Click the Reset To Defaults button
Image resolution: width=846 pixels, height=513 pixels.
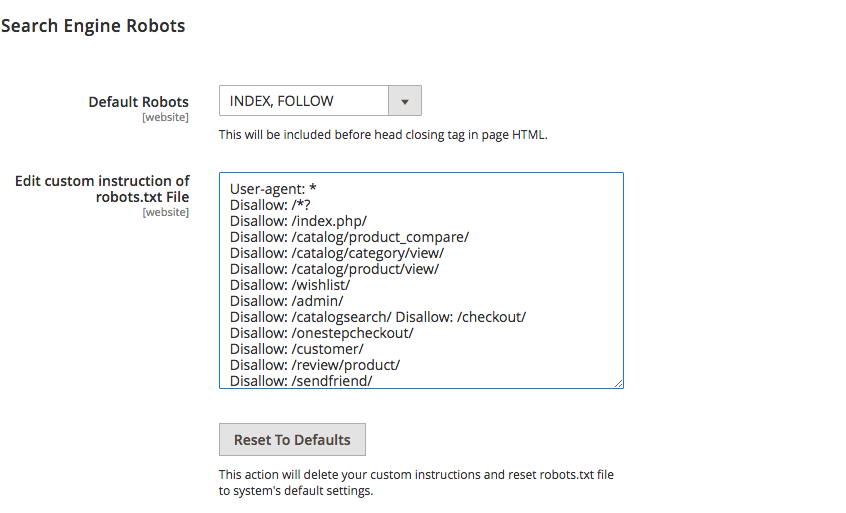tap(292, 440)
